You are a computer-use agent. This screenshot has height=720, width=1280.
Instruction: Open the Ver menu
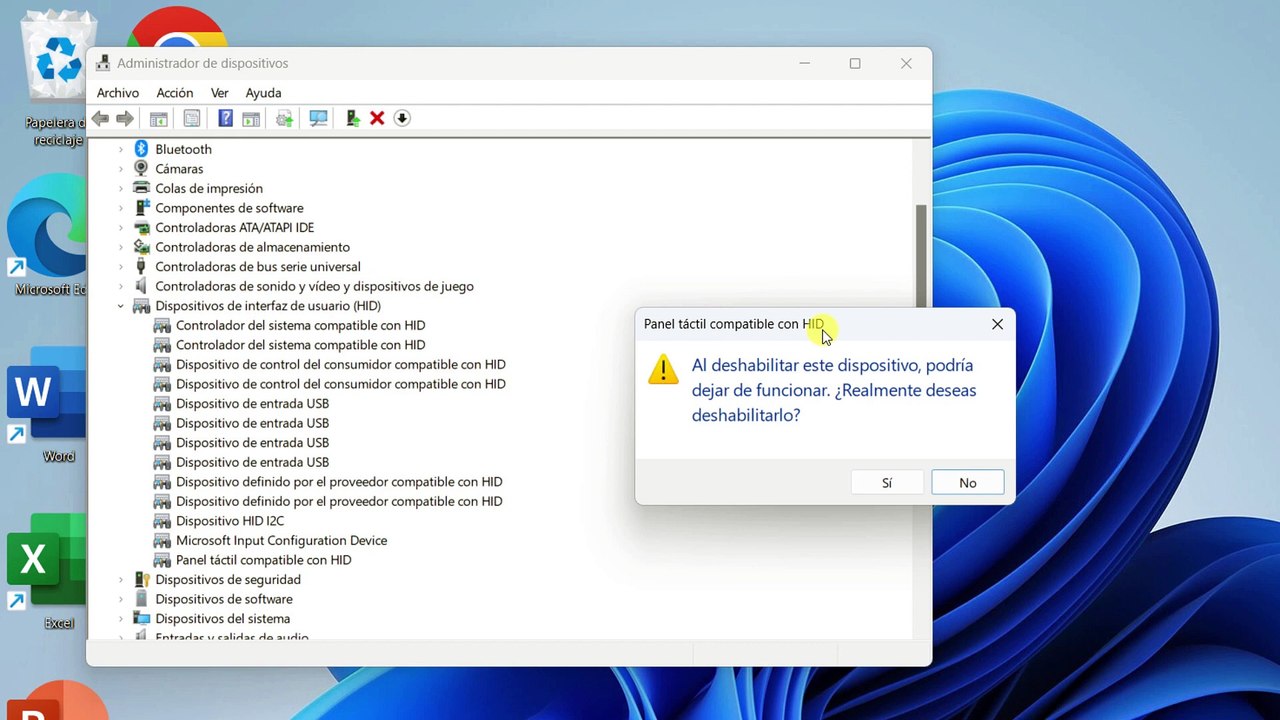tap(219, 93)
